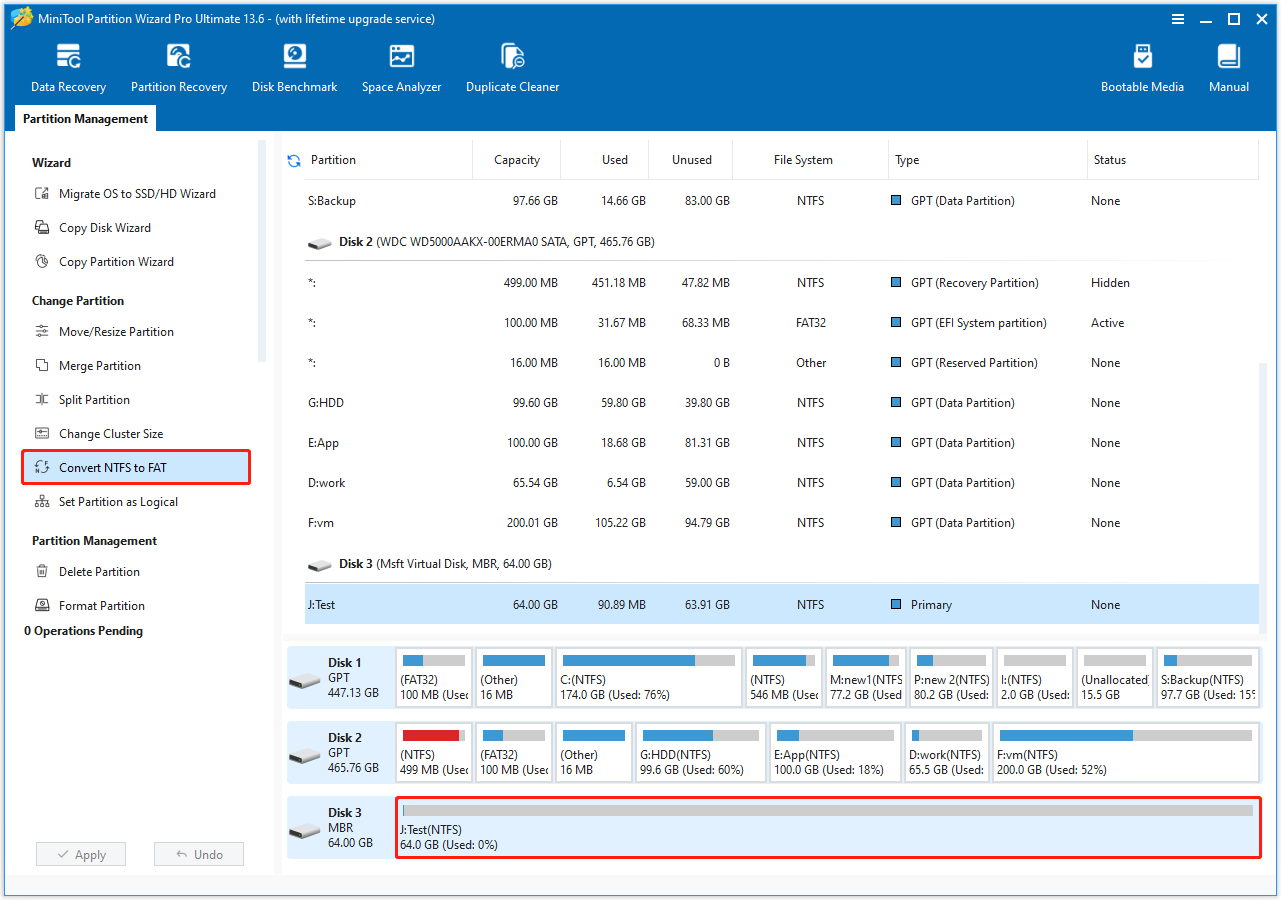Open Data Recovery tool
This screenshot has width=1281, height=900.
pos(68,68)
